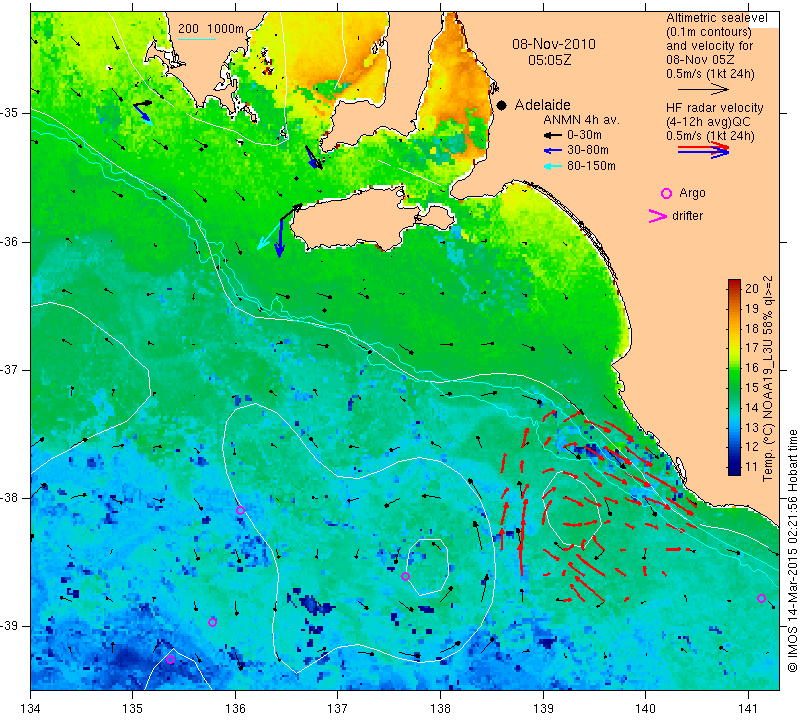This screenshot has width=800, height=720.
Task: Click the magenta Argo circle in legend
Action: pos(666,193)
